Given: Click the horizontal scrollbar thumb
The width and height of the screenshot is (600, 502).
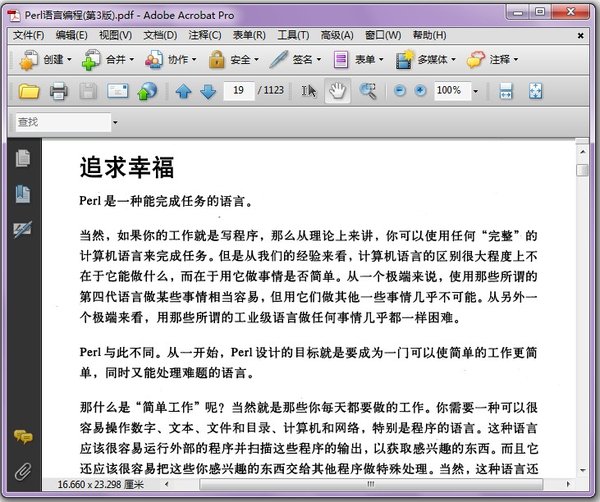Looking at the screenshot, I should tap(370, 484).
